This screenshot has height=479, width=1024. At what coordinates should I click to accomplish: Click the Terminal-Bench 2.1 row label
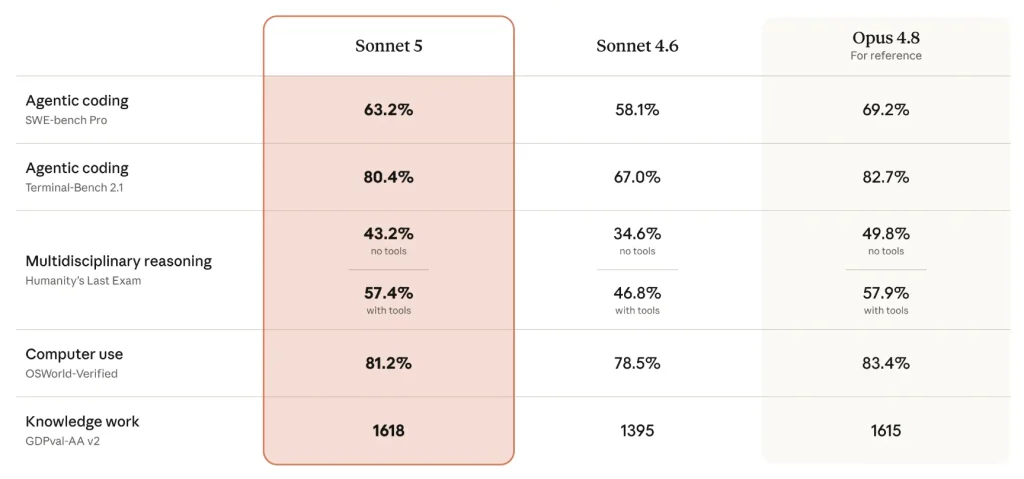coord(75,188)
